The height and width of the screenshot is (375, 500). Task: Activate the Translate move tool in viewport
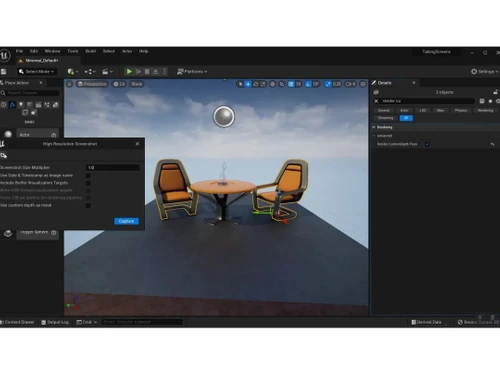(248, 84)
